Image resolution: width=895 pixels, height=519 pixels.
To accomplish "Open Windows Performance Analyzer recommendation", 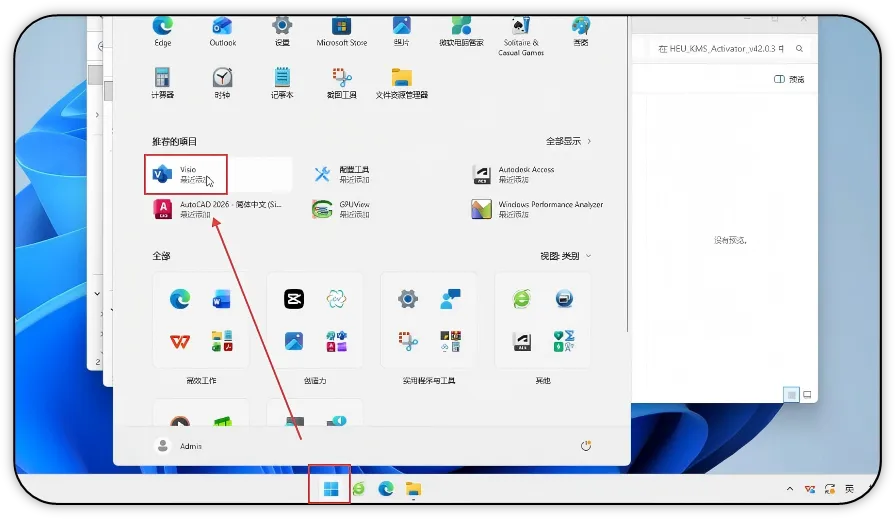I will click(537, 209).
